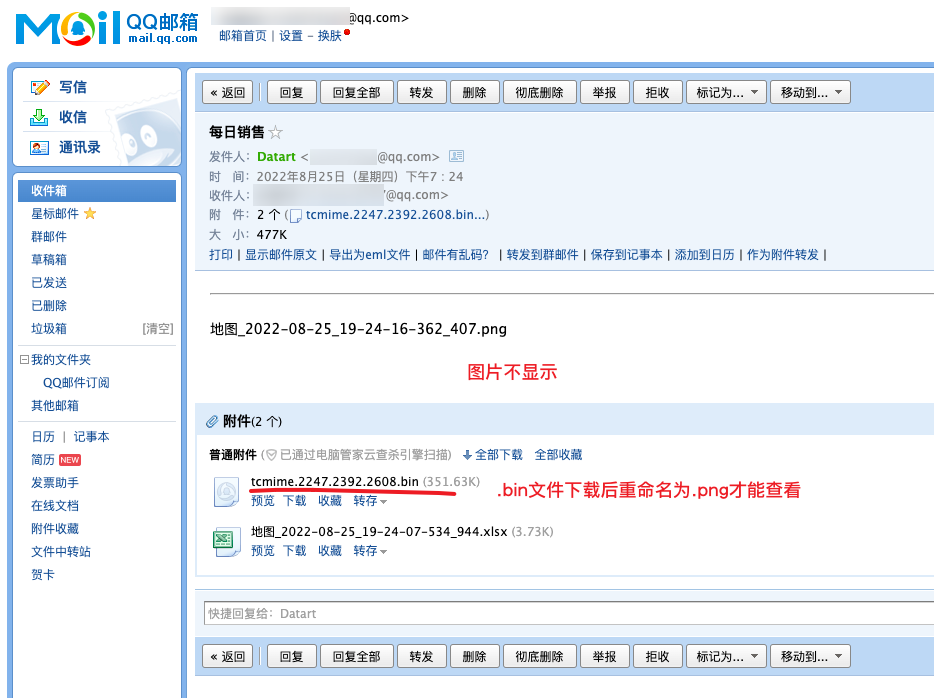Open 日历 link in sidebar
Screen dimensions: 934x698
[43, 437]
